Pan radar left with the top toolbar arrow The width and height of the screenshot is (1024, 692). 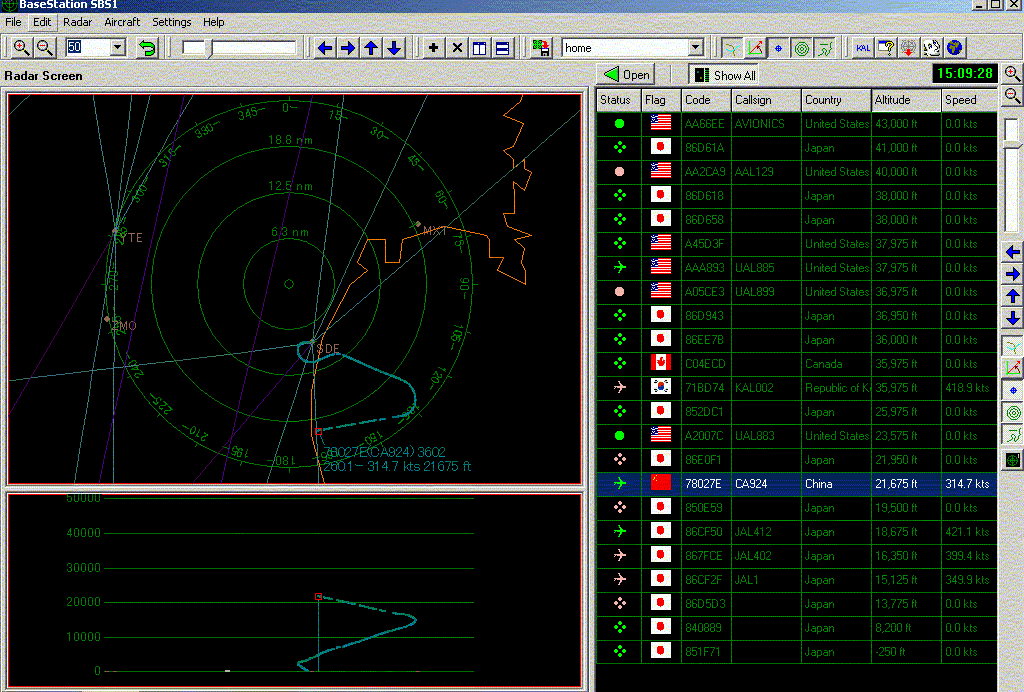pyautogui.click(x=325, y=48)
